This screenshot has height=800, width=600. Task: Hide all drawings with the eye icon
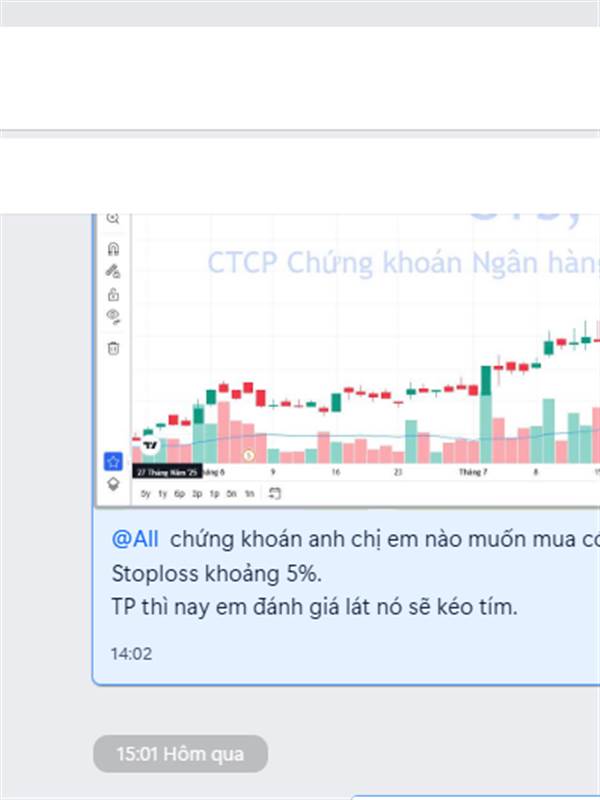[113, 316]
